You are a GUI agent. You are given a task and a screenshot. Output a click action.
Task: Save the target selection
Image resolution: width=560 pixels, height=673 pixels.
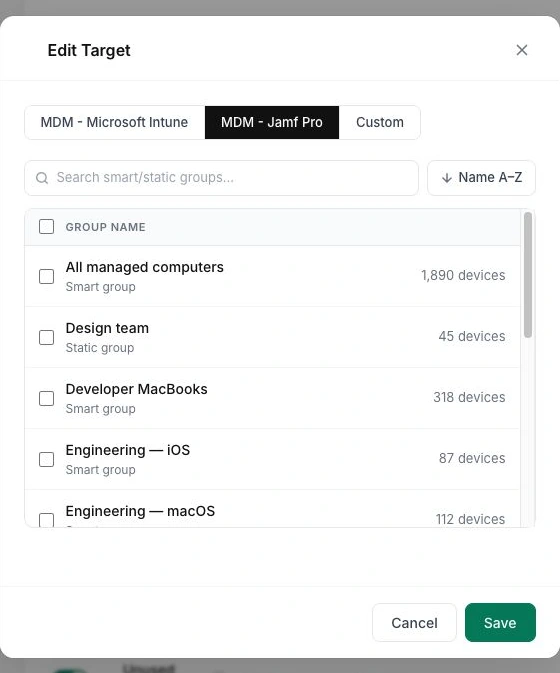(500, 622)
